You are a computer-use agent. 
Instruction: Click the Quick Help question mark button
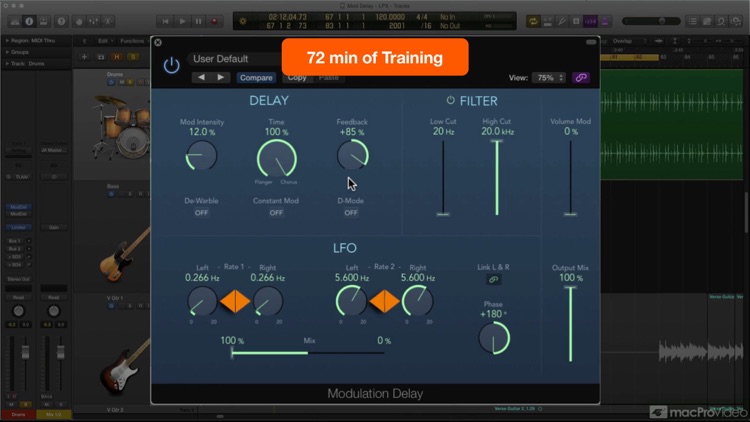tap(61, 22)
